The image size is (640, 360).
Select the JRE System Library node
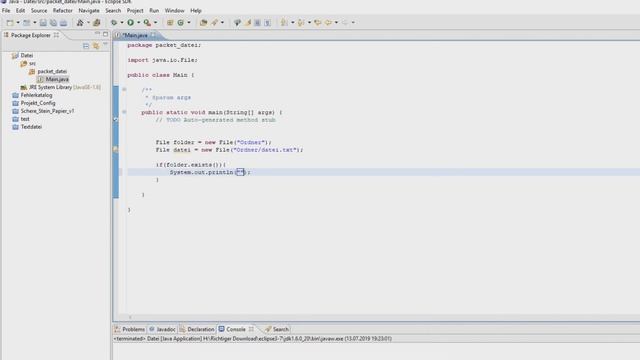[60, 87]
